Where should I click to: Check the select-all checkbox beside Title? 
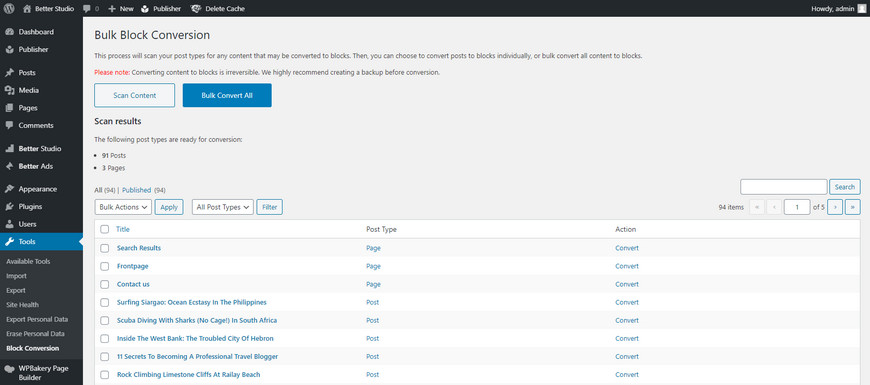(104, 229)
